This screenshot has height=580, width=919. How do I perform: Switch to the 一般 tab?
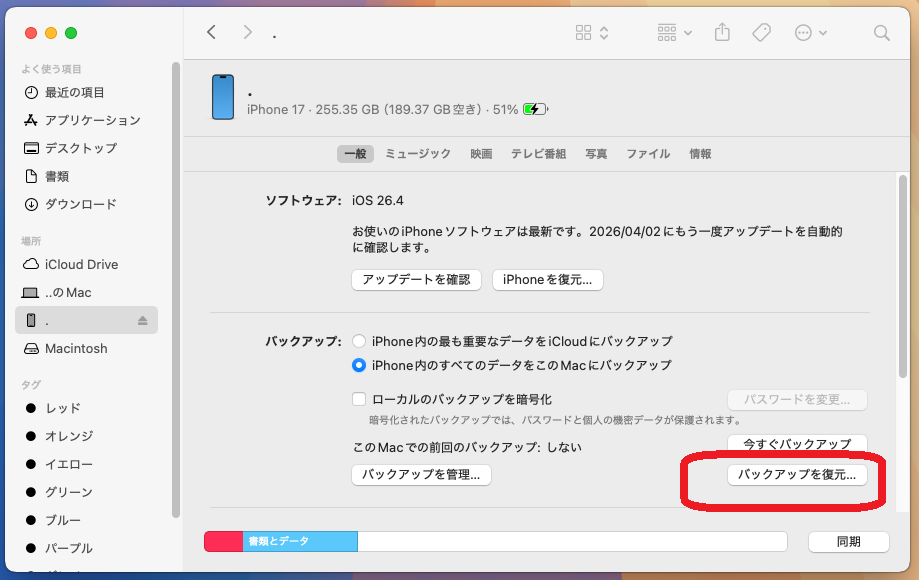pos(355,154)
